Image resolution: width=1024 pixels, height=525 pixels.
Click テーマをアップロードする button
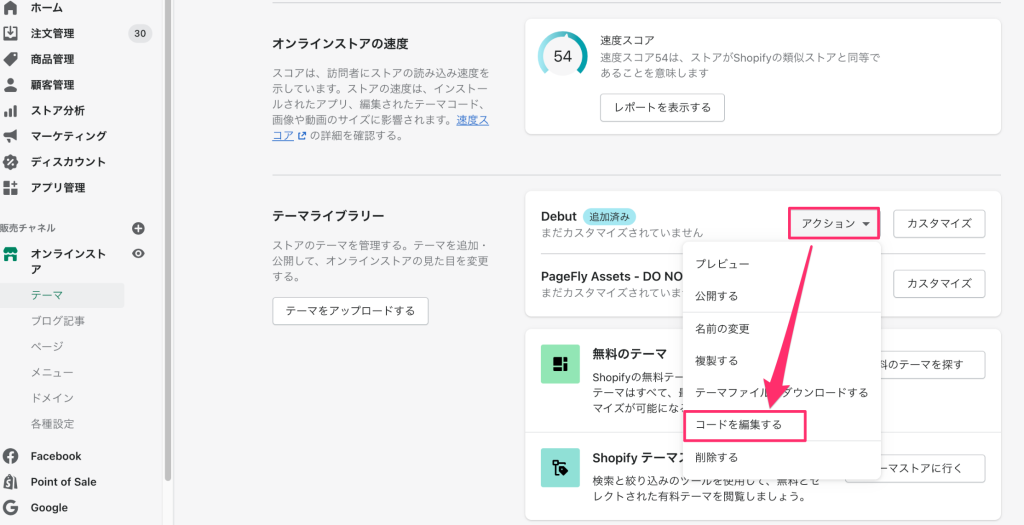click(x=350, y=311)
